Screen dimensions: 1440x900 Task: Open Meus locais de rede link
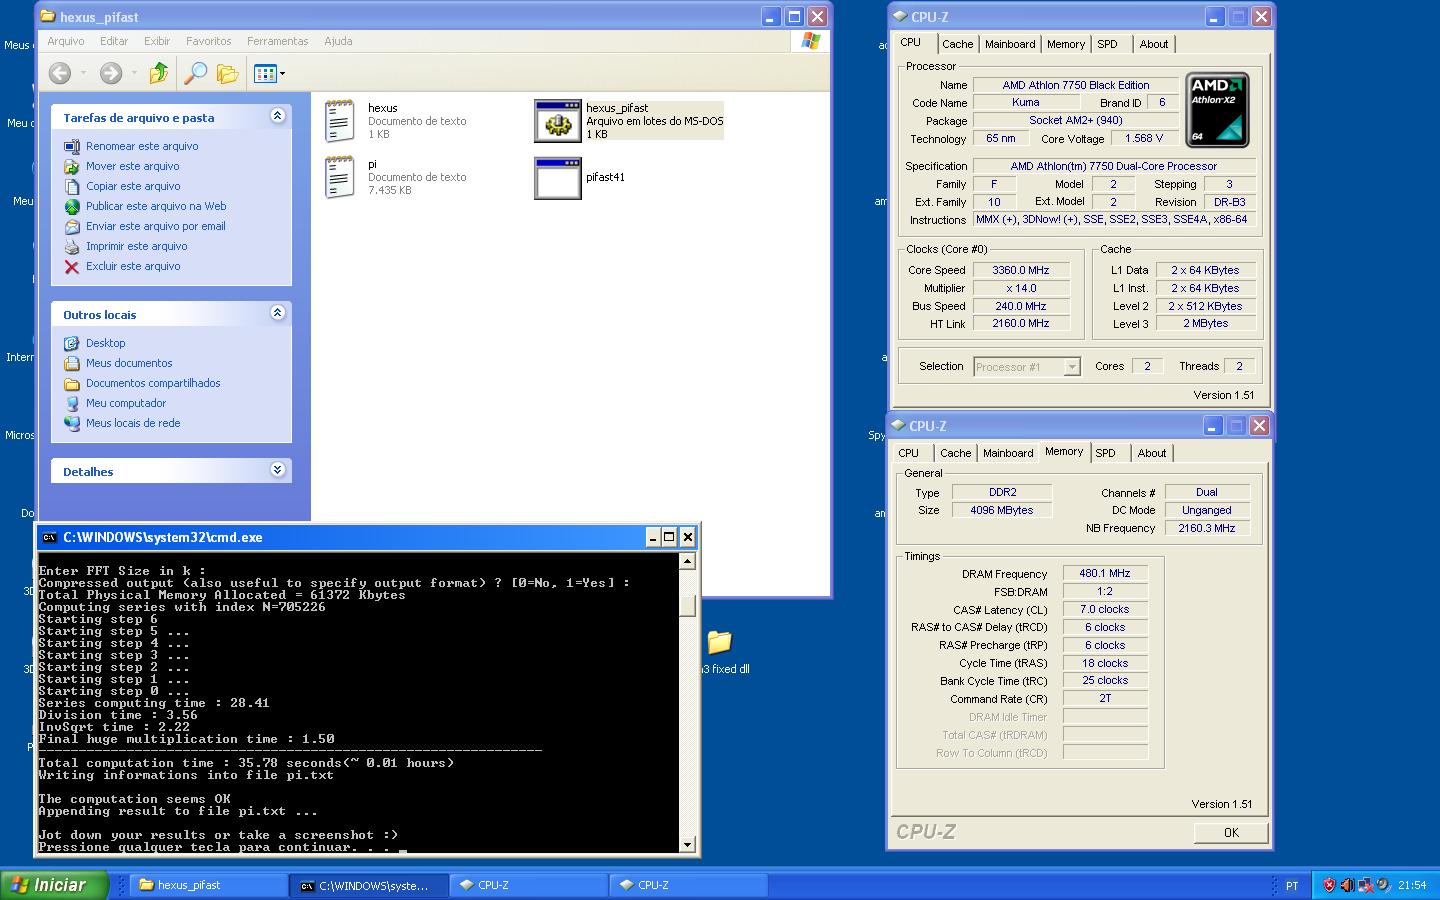(133, 423)
